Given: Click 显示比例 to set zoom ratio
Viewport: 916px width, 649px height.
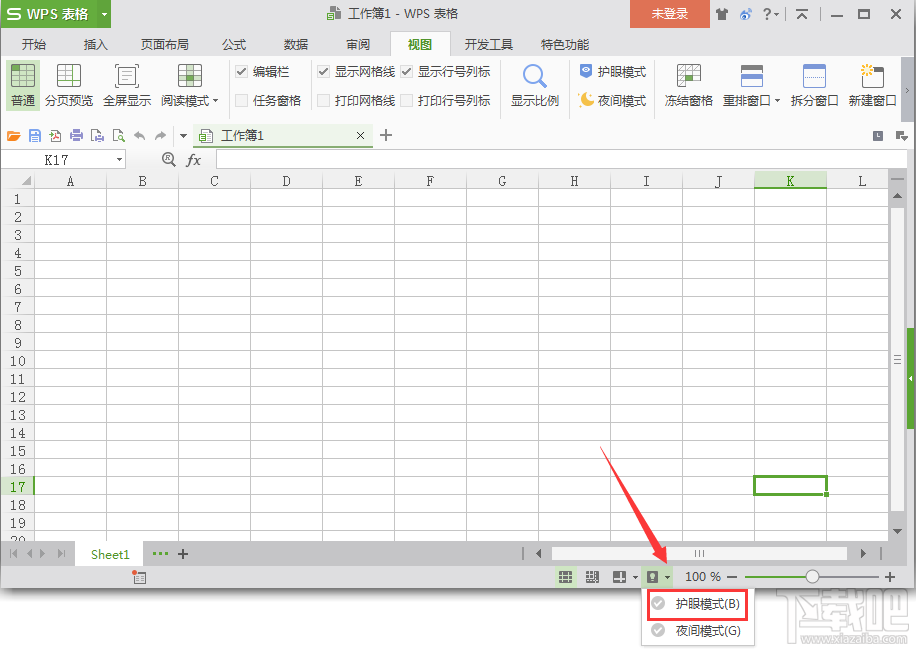Looking at the screenshot, I should point(533,83).
